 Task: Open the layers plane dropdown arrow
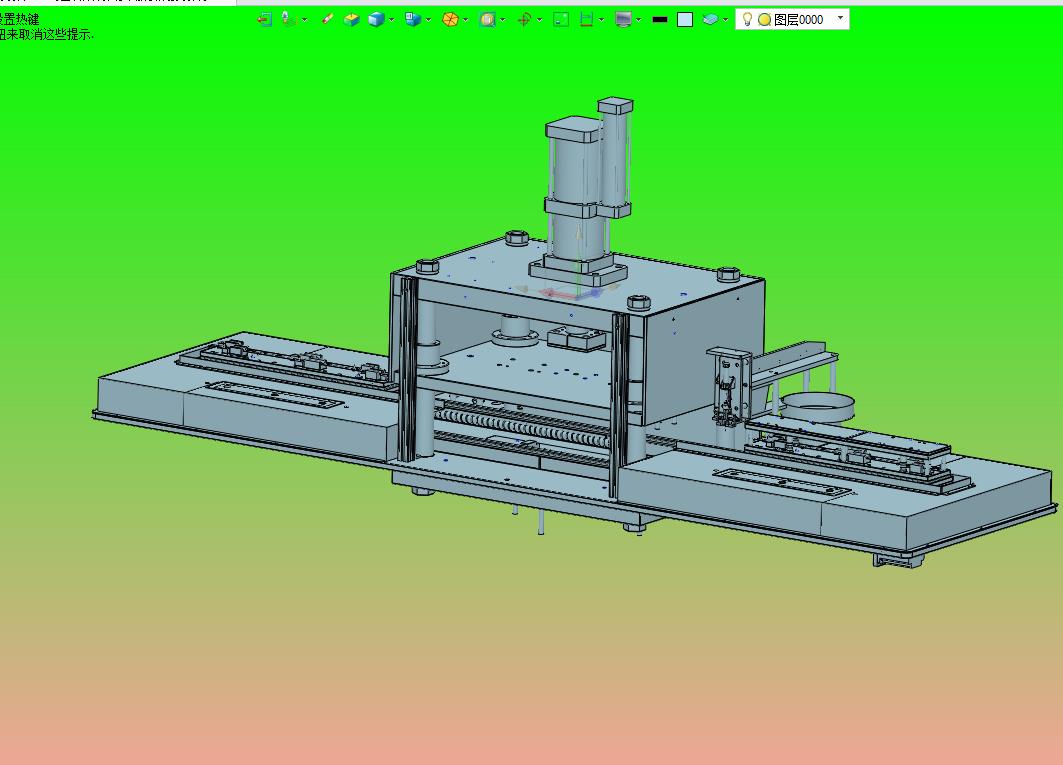click(725, 20)
